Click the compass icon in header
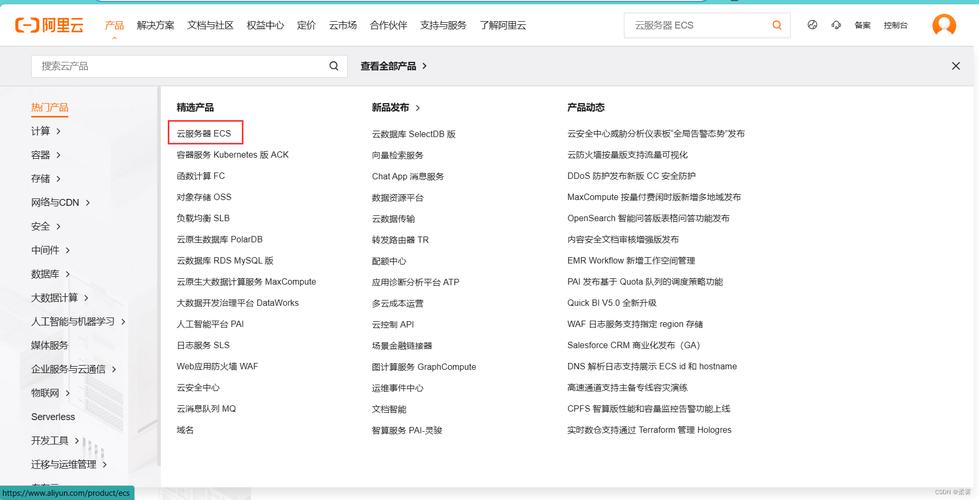The height and width of the screenshot is (500, 979). 812,25
